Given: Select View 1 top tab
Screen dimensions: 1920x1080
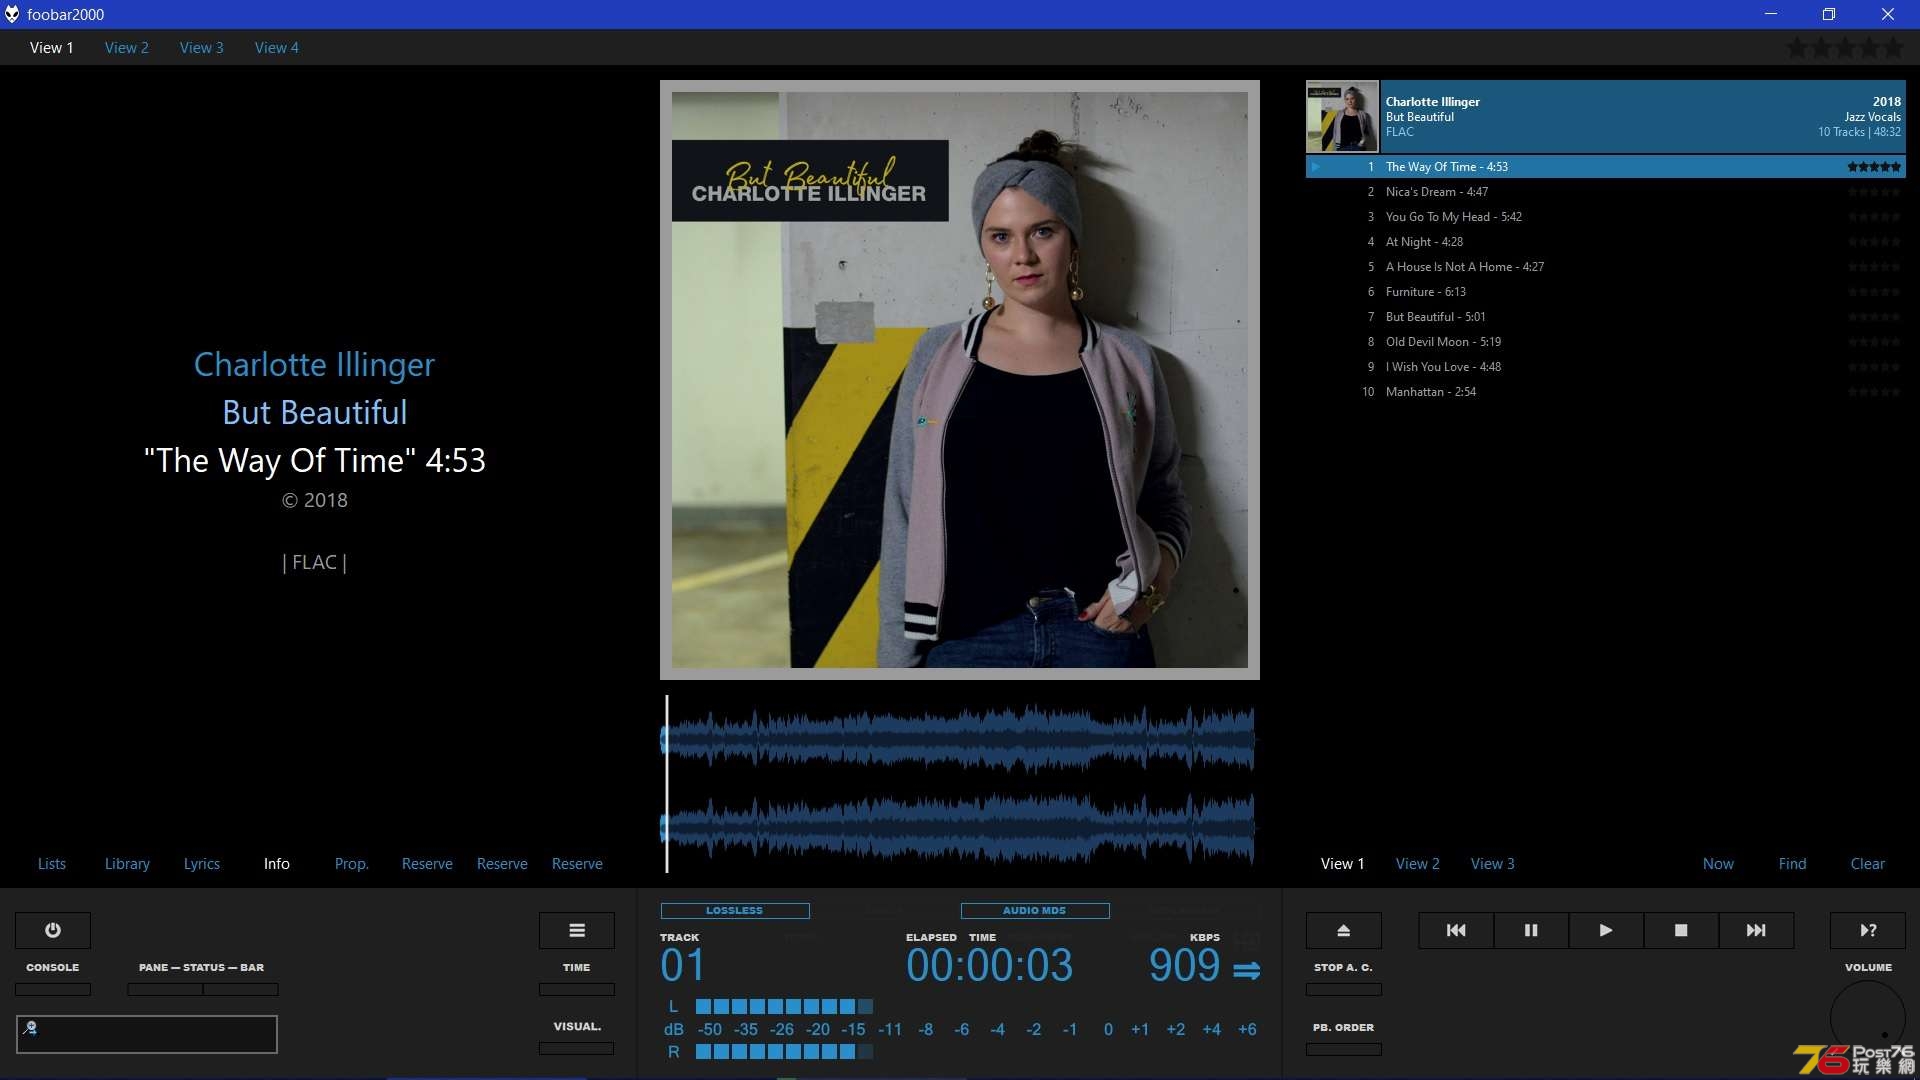Looking at the screenshot, I should [52, 47].
